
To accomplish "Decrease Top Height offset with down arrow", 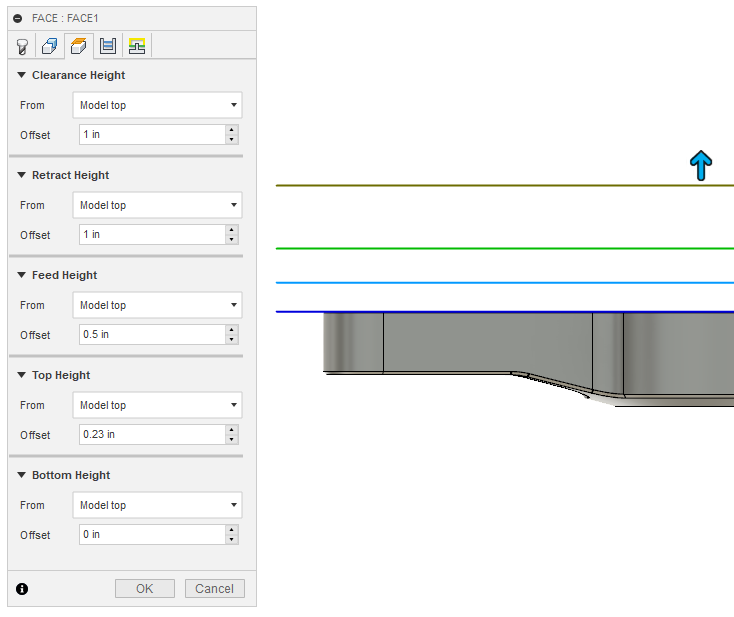I will click(x=232, y=440).
